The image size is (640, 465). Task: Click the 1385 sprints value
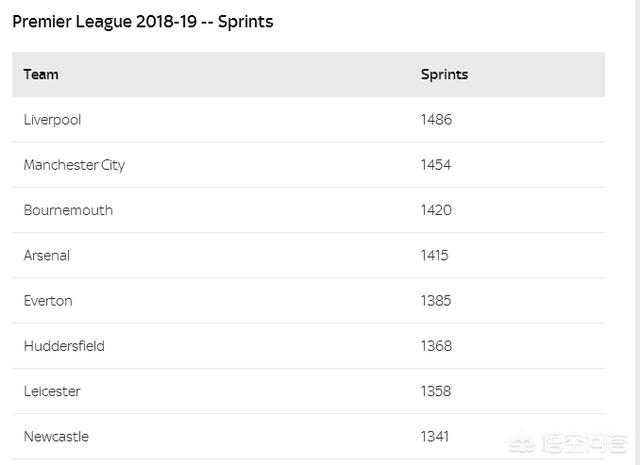tap(436, 301)
